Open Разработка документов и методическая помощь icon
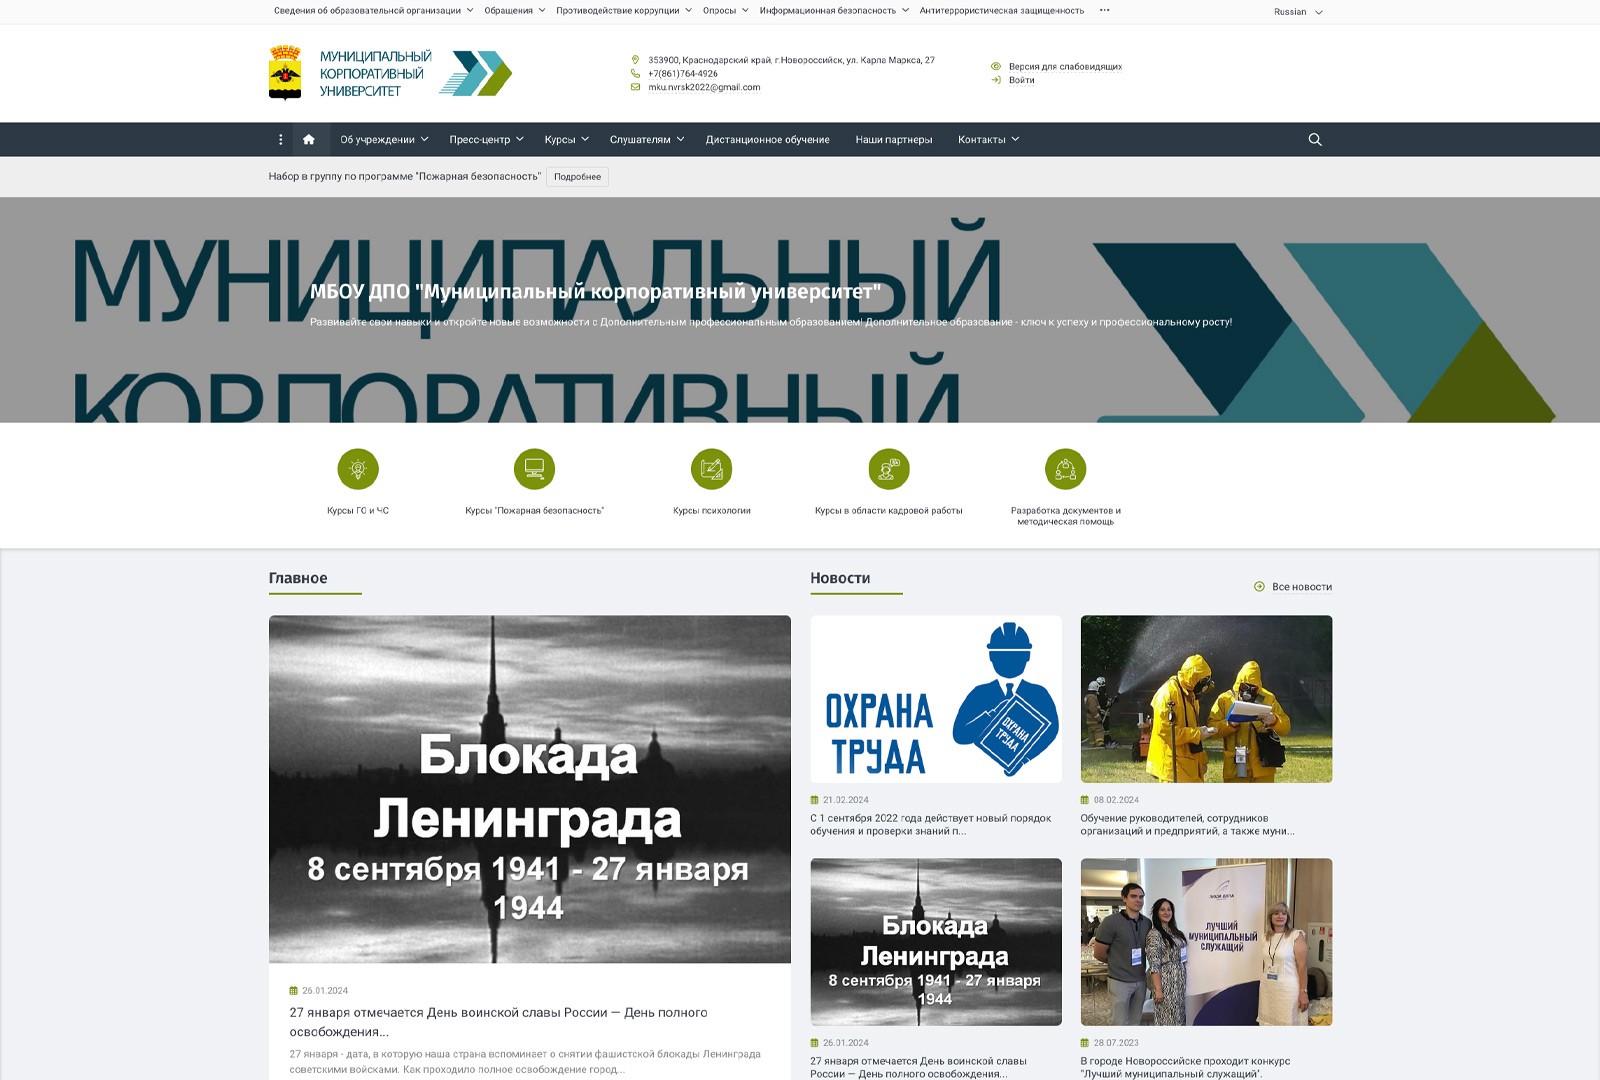Viewport: 1600px width, 1080px height. [1065, 469]
